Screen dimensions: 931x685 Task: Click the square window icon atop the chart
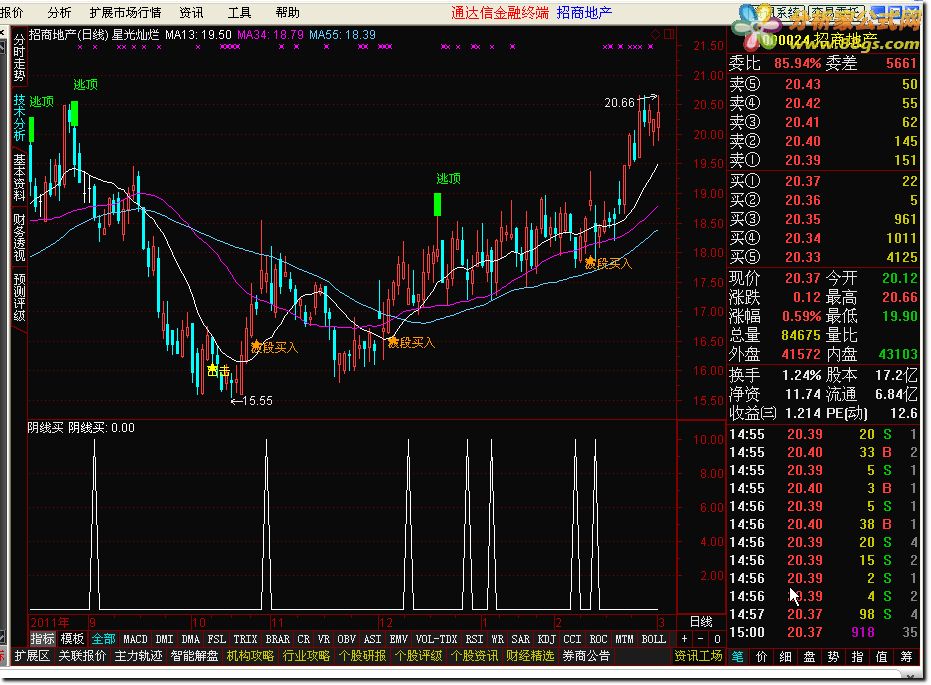[669, 34]
